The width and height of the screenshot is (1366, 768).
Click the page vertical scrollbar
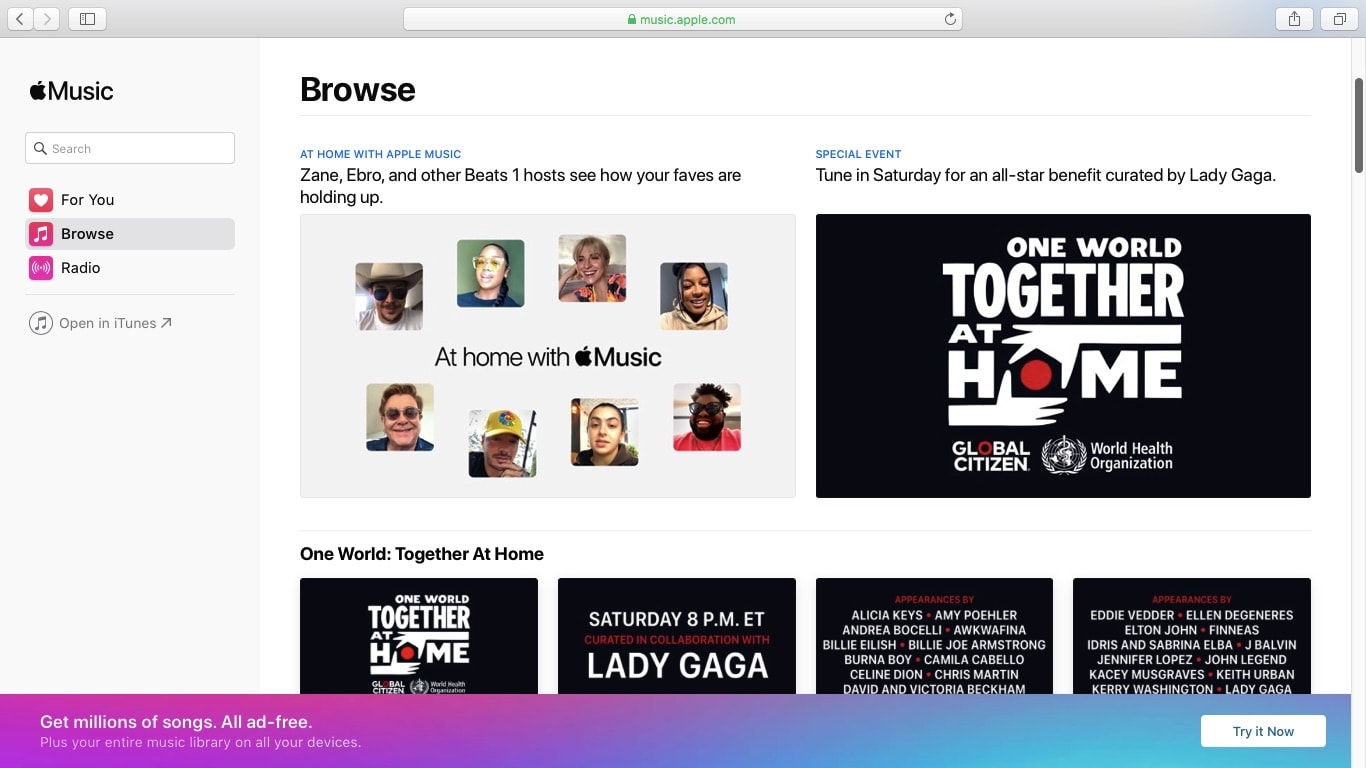1358,125
